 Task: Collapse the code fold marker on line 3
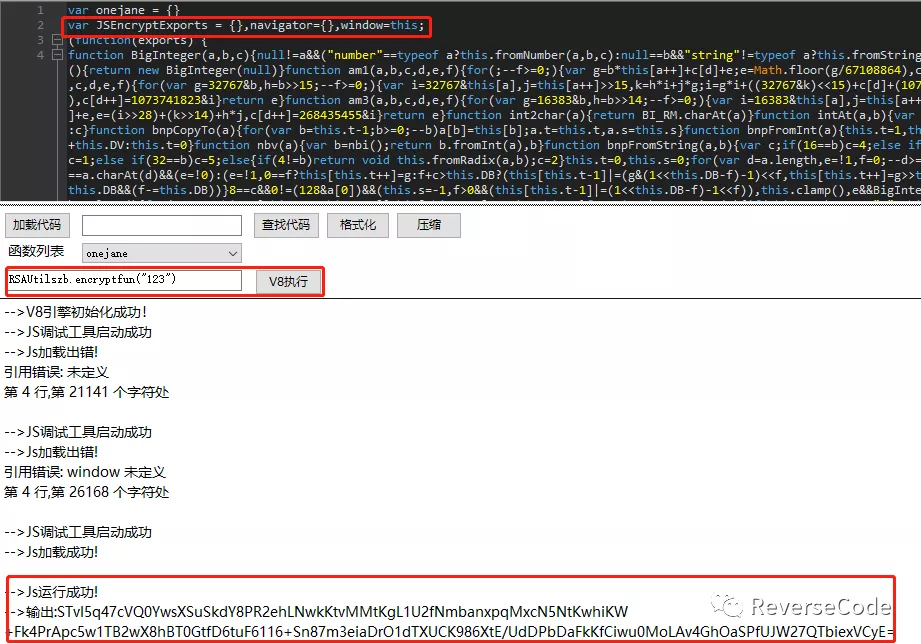coord(58,40)
